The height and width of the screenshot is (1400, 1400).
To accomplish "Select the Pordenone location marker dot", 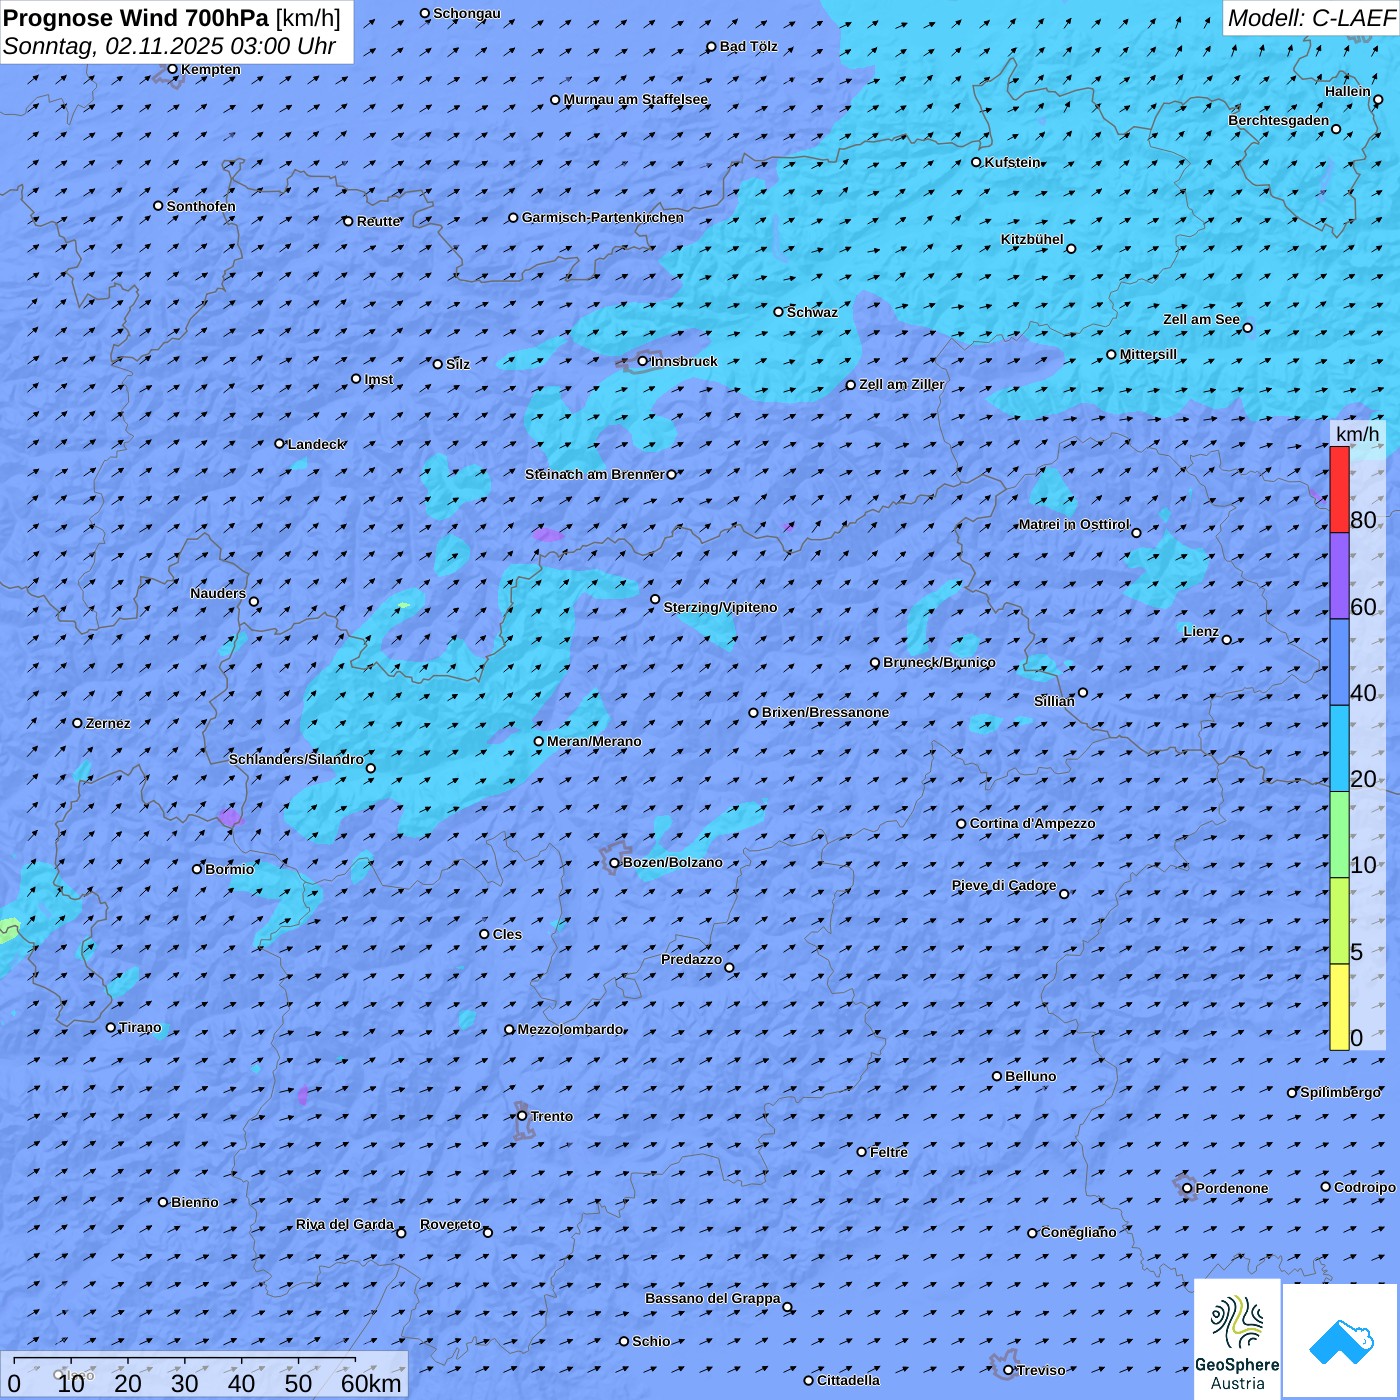I will tap(1188, 1188).
